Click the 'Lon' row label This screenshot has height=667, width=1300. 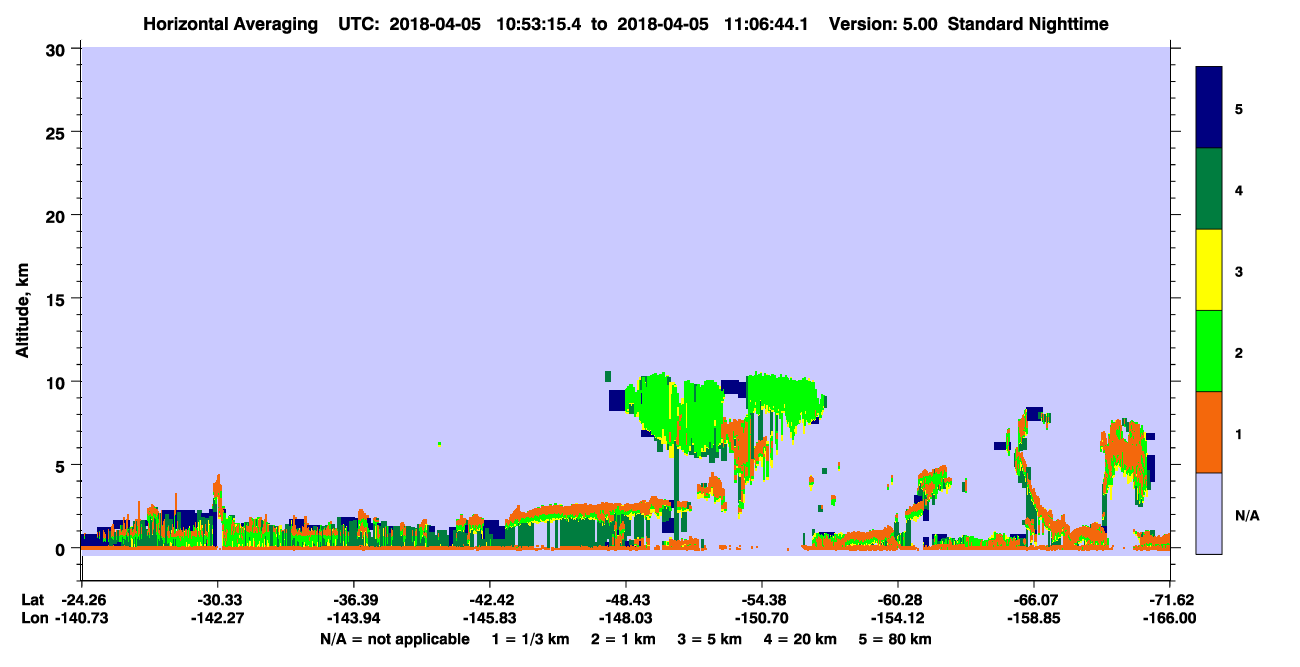(33, 619)
